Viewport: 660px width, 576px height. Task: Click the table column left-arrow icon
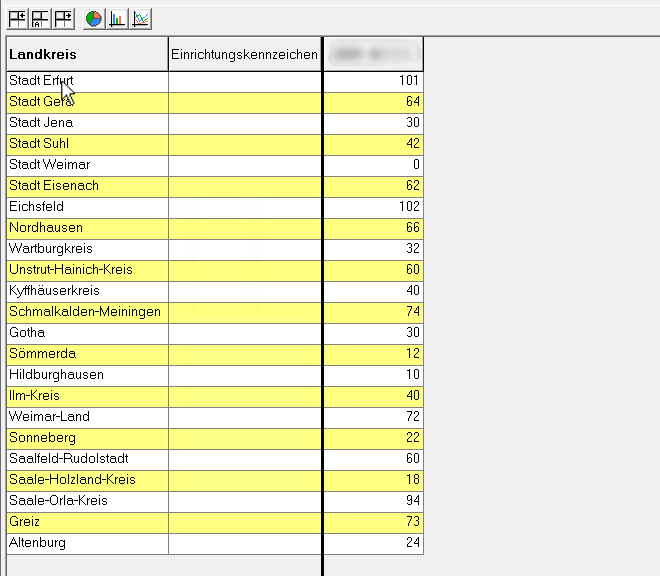click(x=17, y=18)
